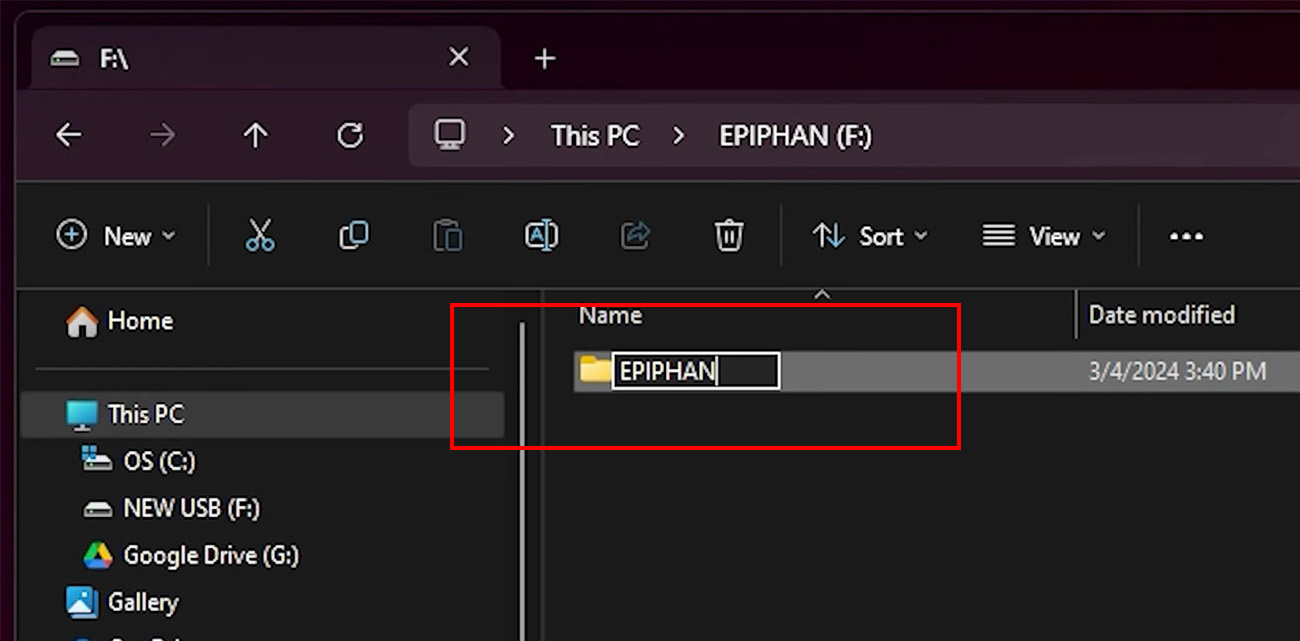Click the Forward navigation arrow
This screenshot has height=641, width=1300.
click(x=162, y=135)
